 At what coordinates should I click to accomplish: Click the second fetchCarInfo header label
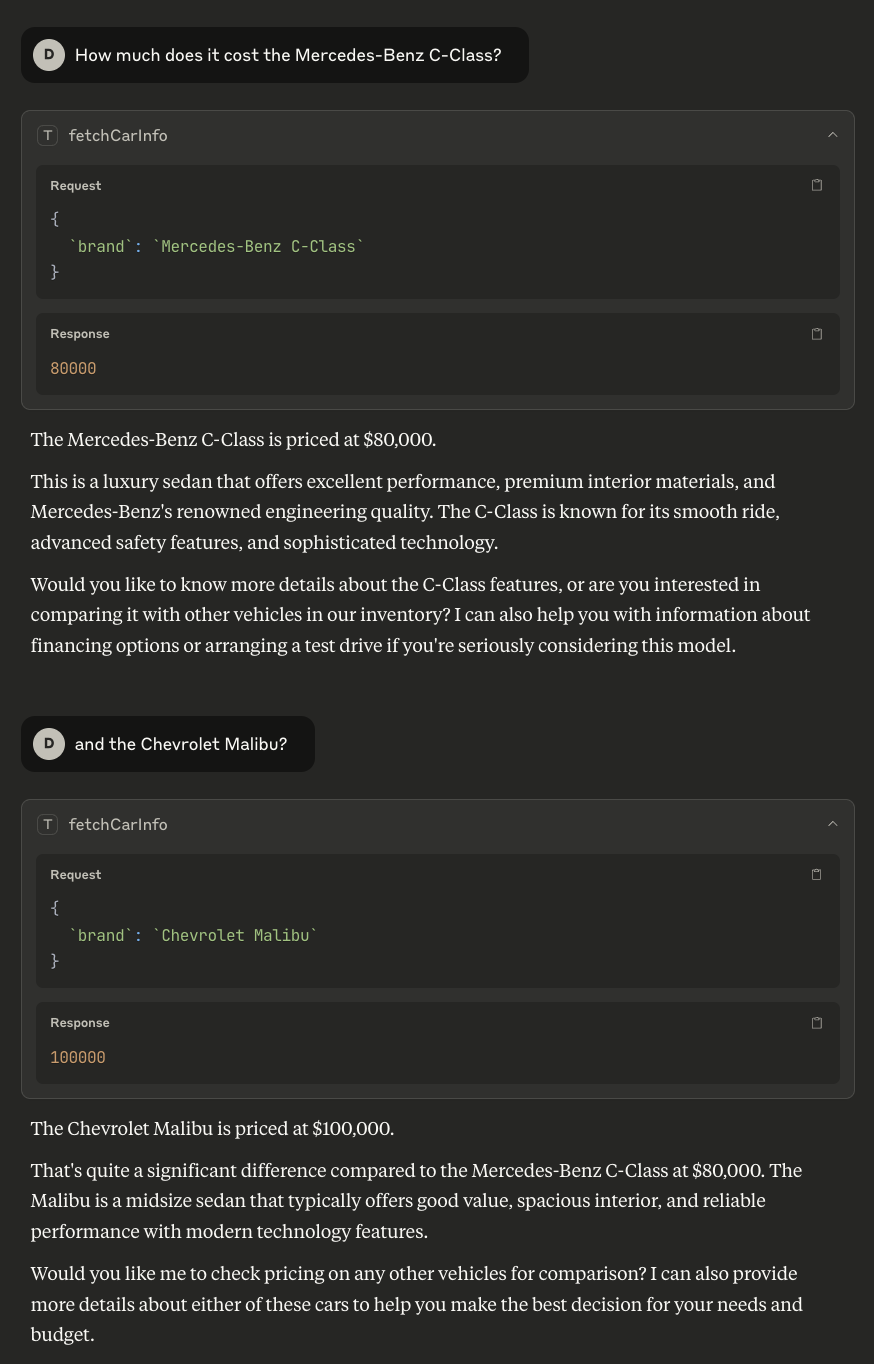(118, 824)
